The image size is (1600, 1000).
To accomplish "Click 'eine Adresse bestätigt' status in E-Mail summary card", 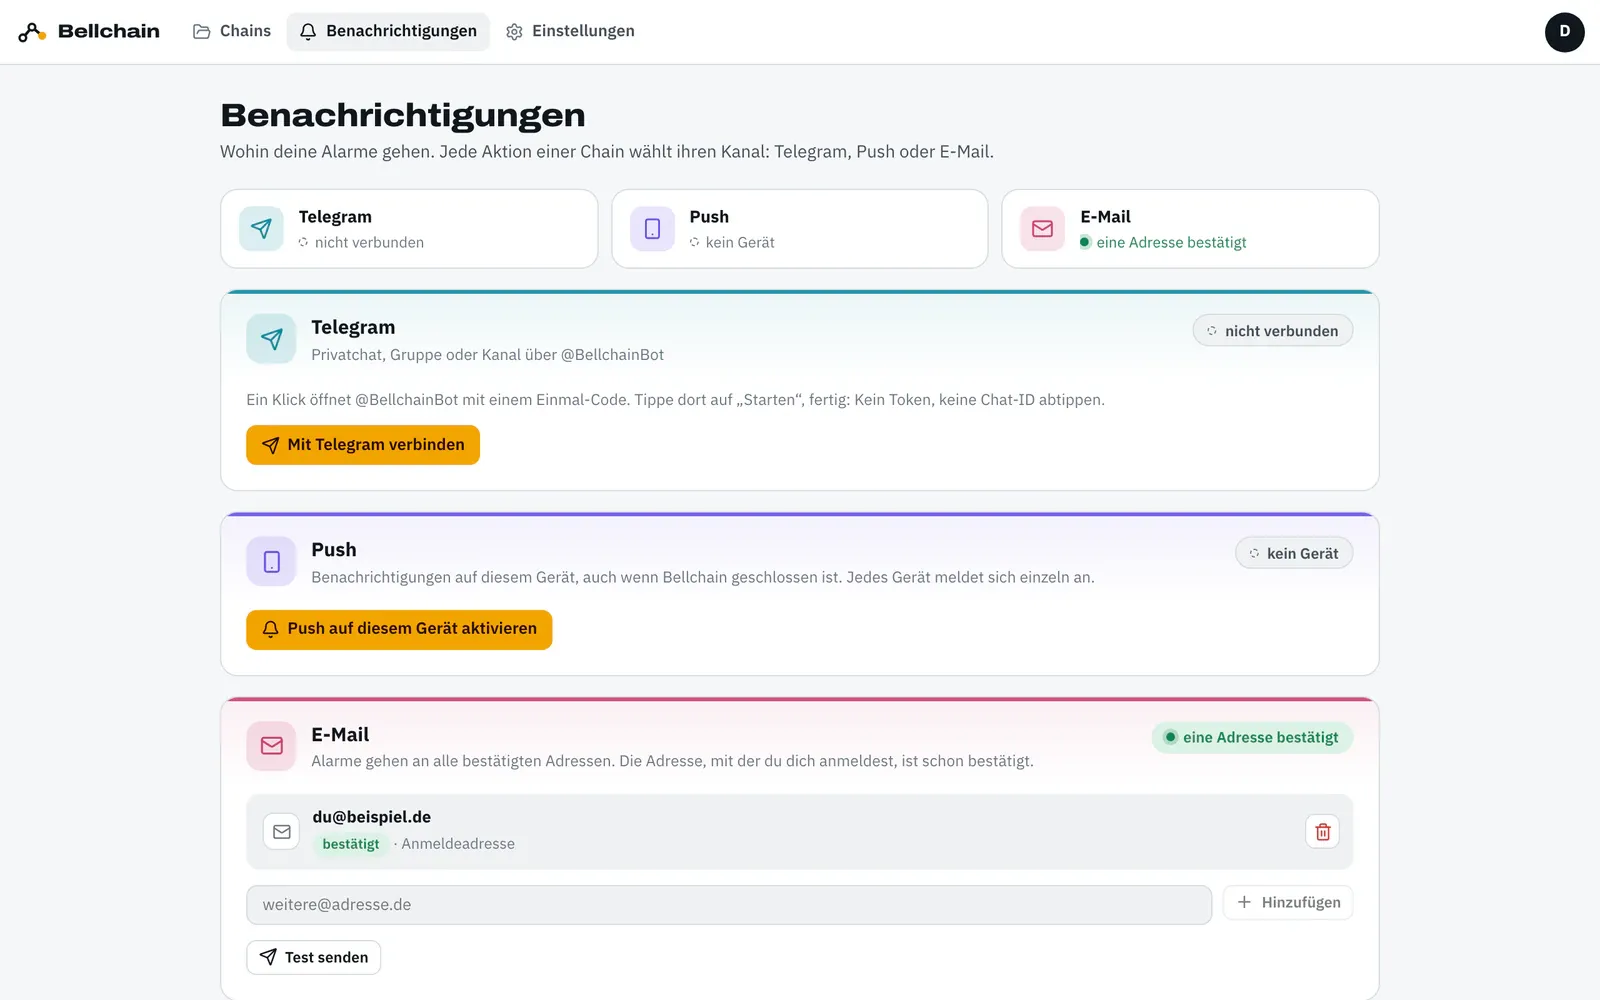I will 1163,243.
